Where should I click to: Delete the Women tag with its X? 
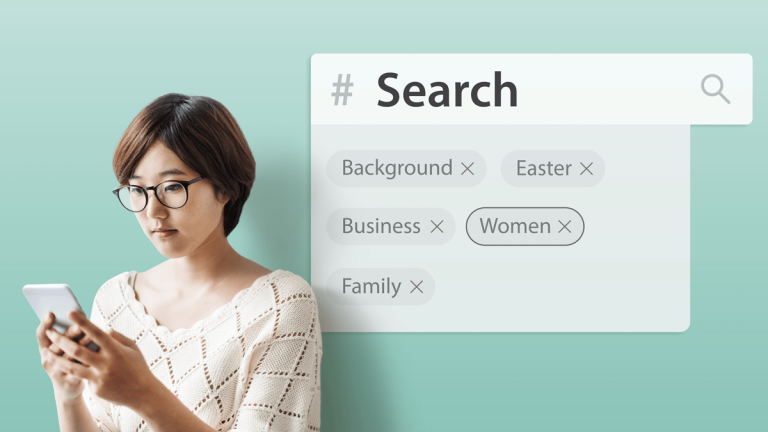(565, 227)
